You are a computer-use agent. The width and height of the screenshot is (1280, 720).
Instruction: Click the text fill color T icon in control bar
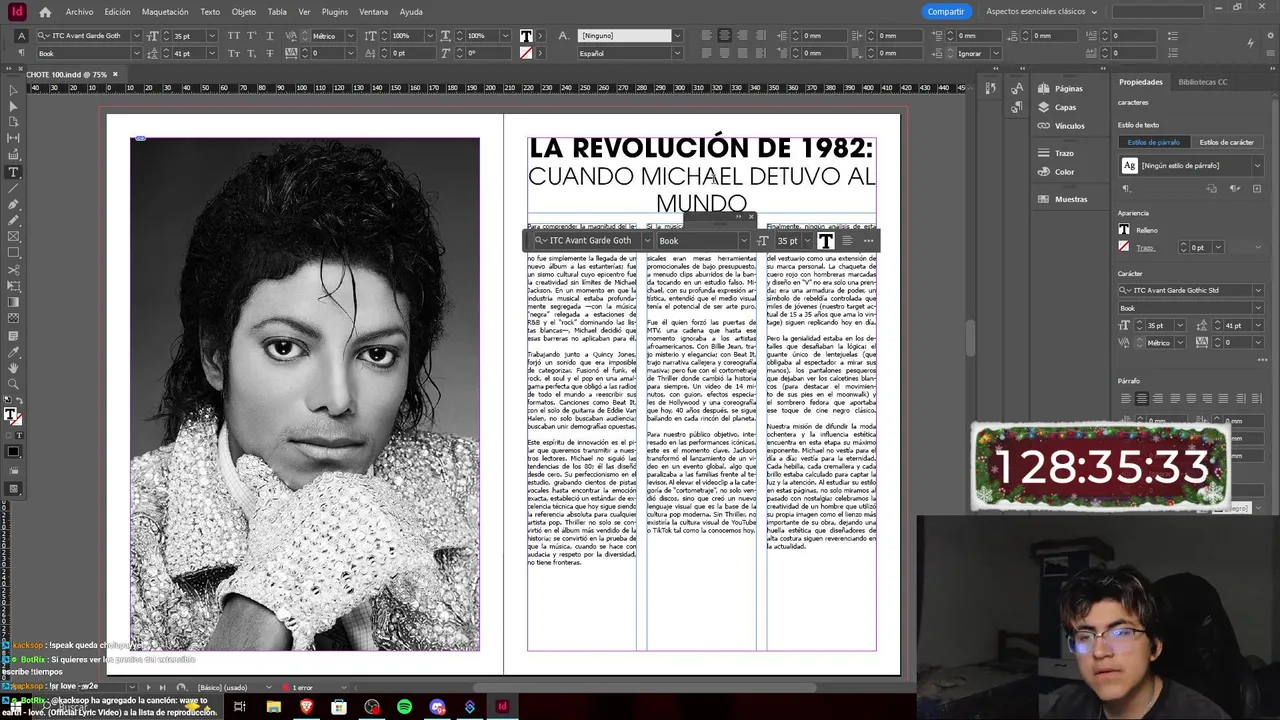pos(526,36)
